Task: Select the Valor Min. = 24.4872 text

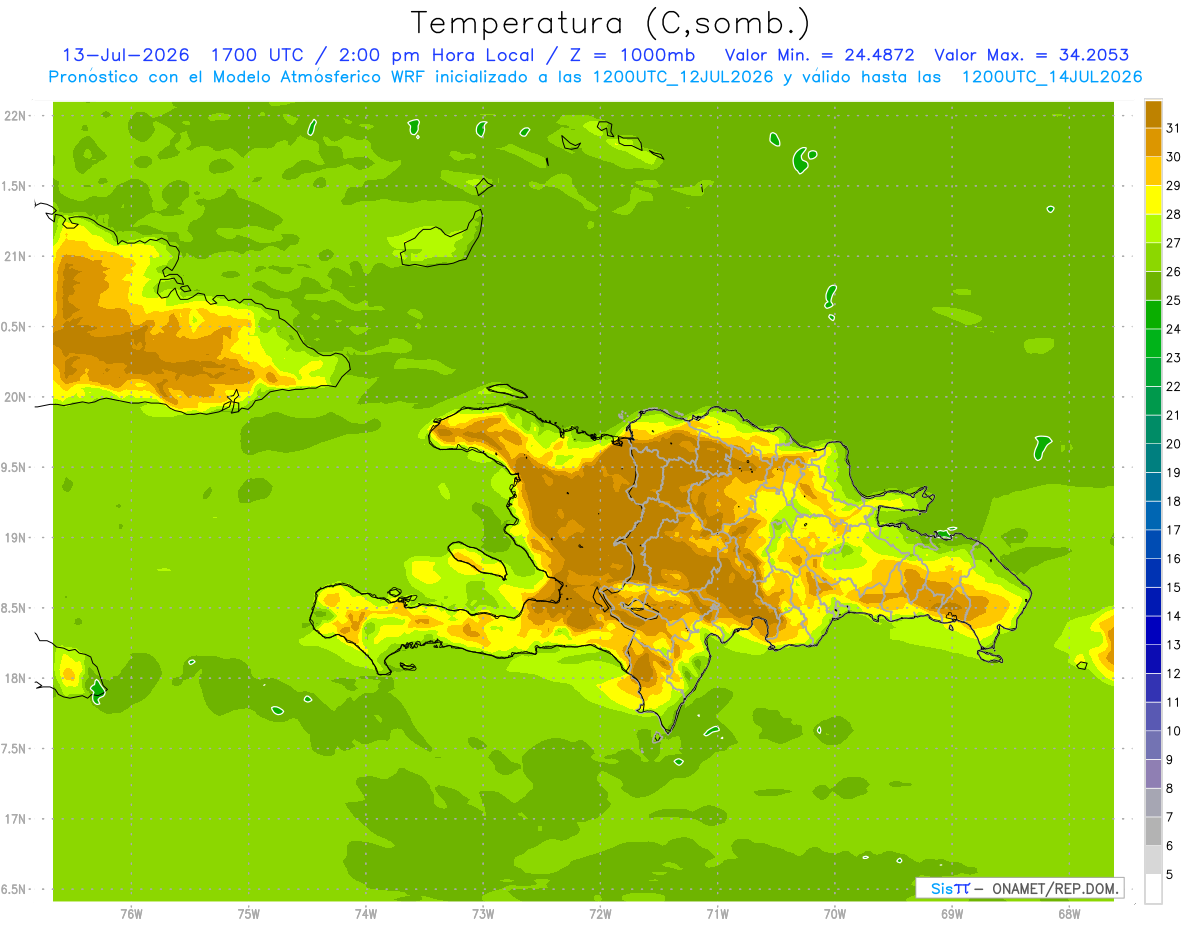Action: click(x=819, y=55)
